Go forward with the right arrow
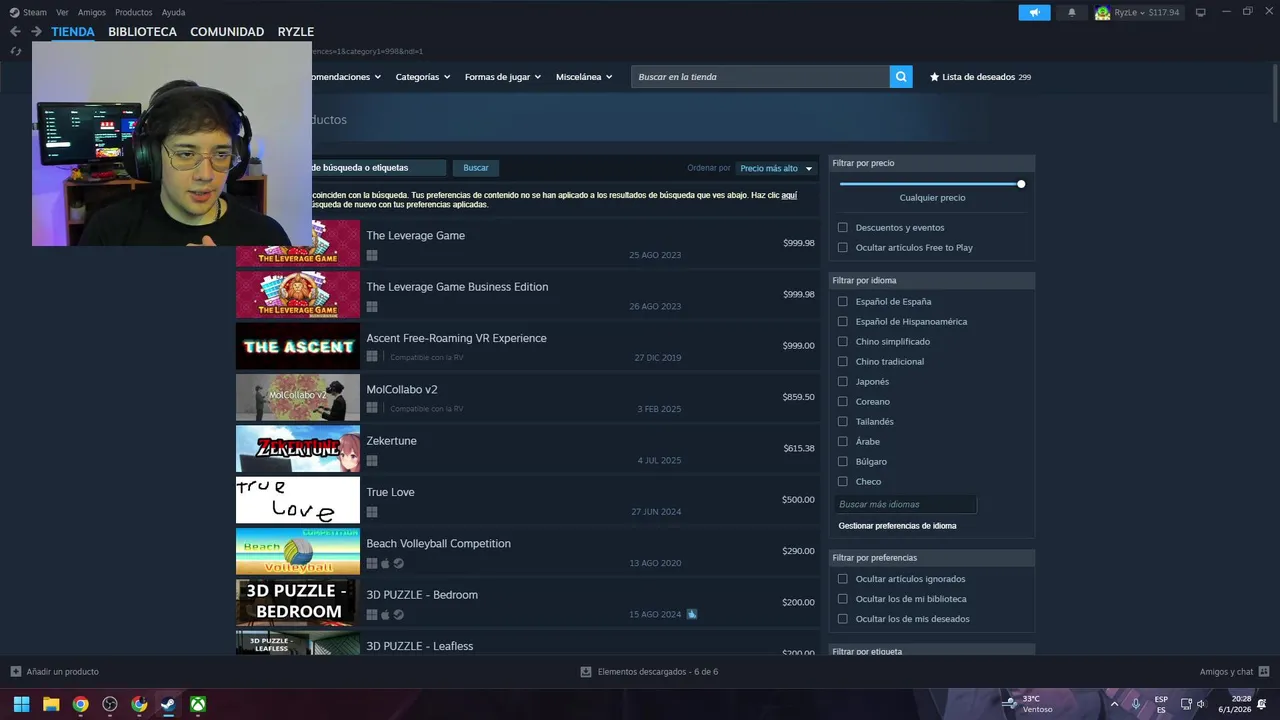Viewport: 1280px width, 720px height. tap(36, 32)
